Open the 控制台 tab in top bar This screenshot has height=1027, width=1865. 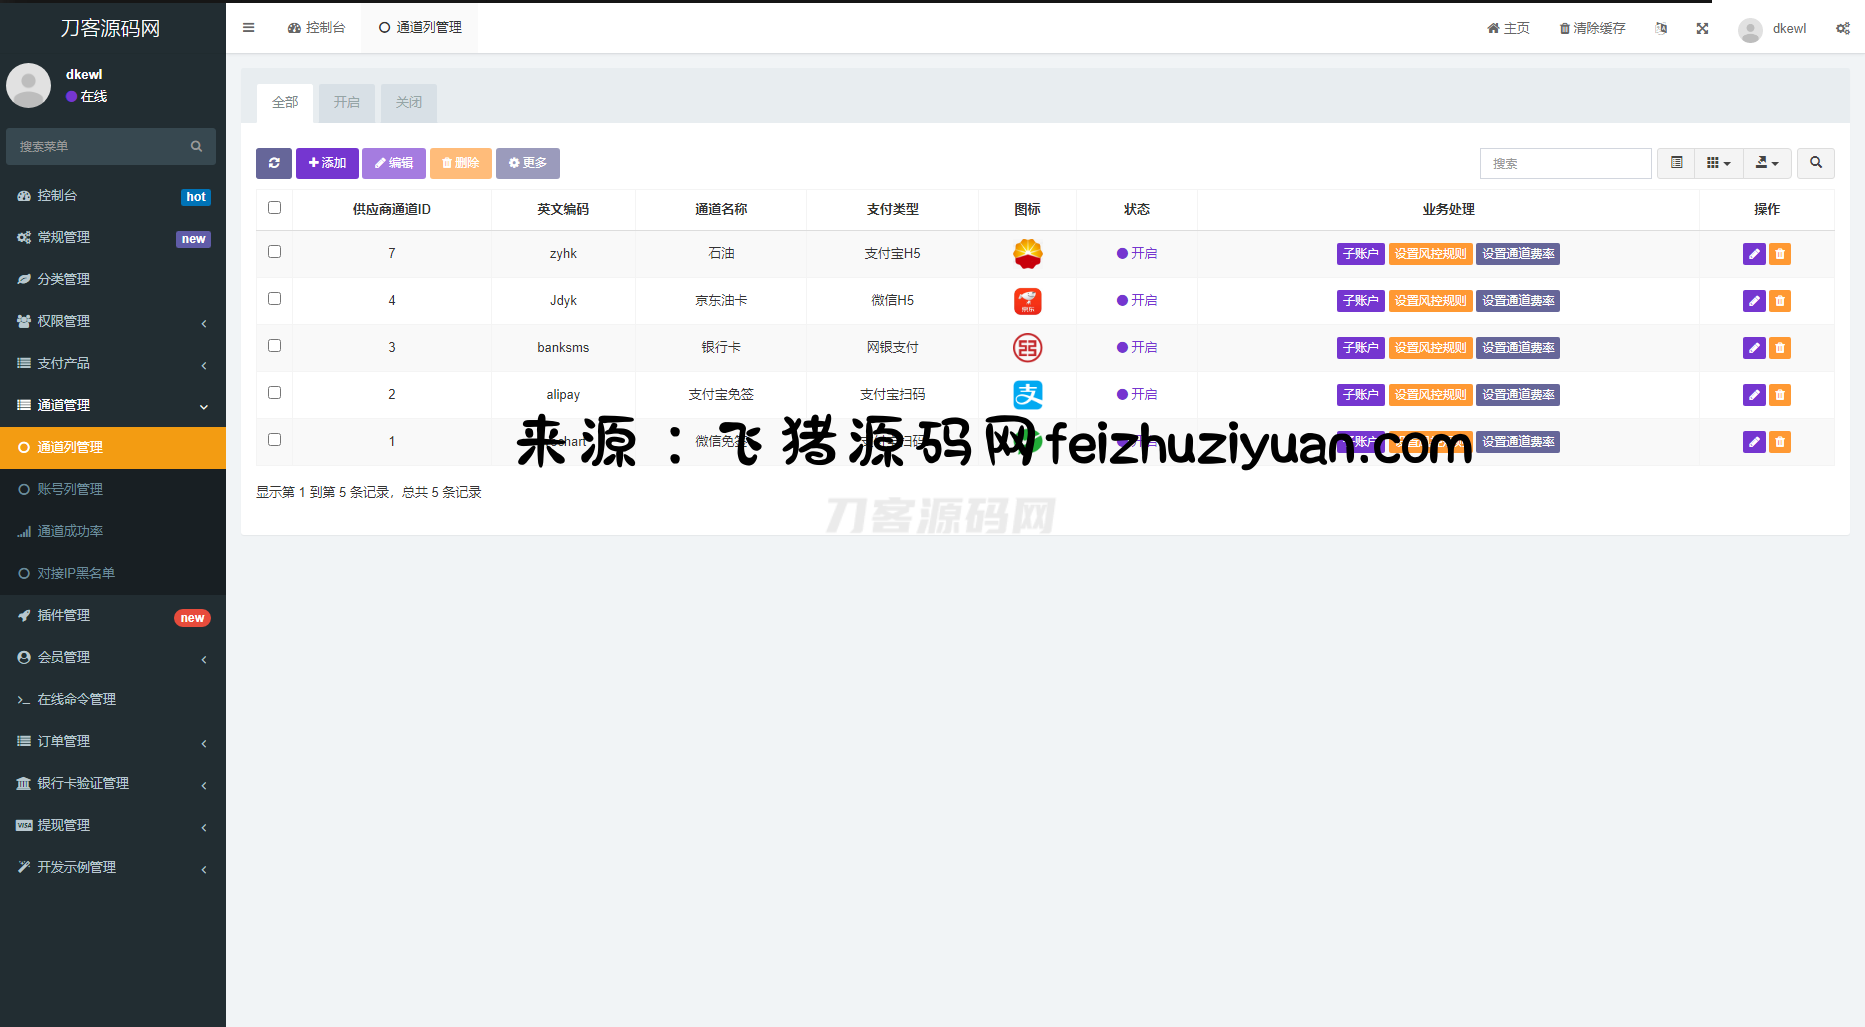coord(316,28)
